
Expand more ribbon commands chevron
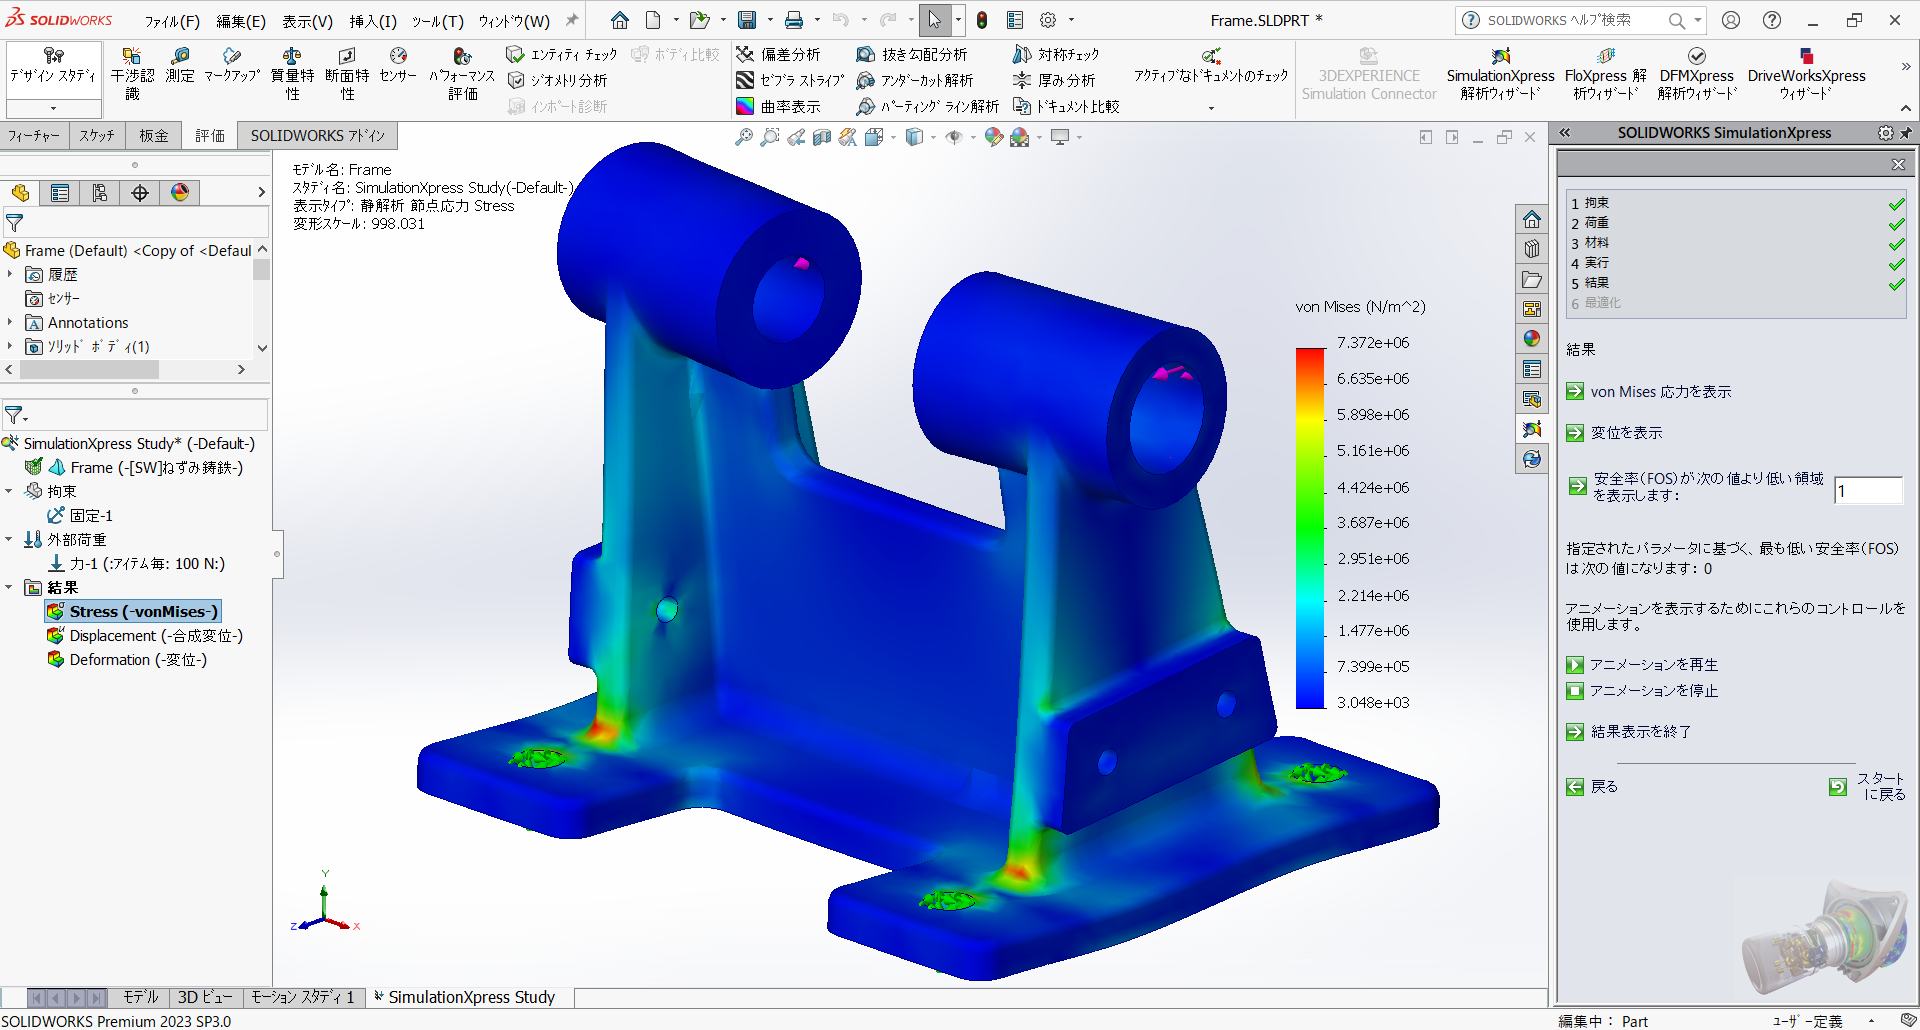(1906, 66)
